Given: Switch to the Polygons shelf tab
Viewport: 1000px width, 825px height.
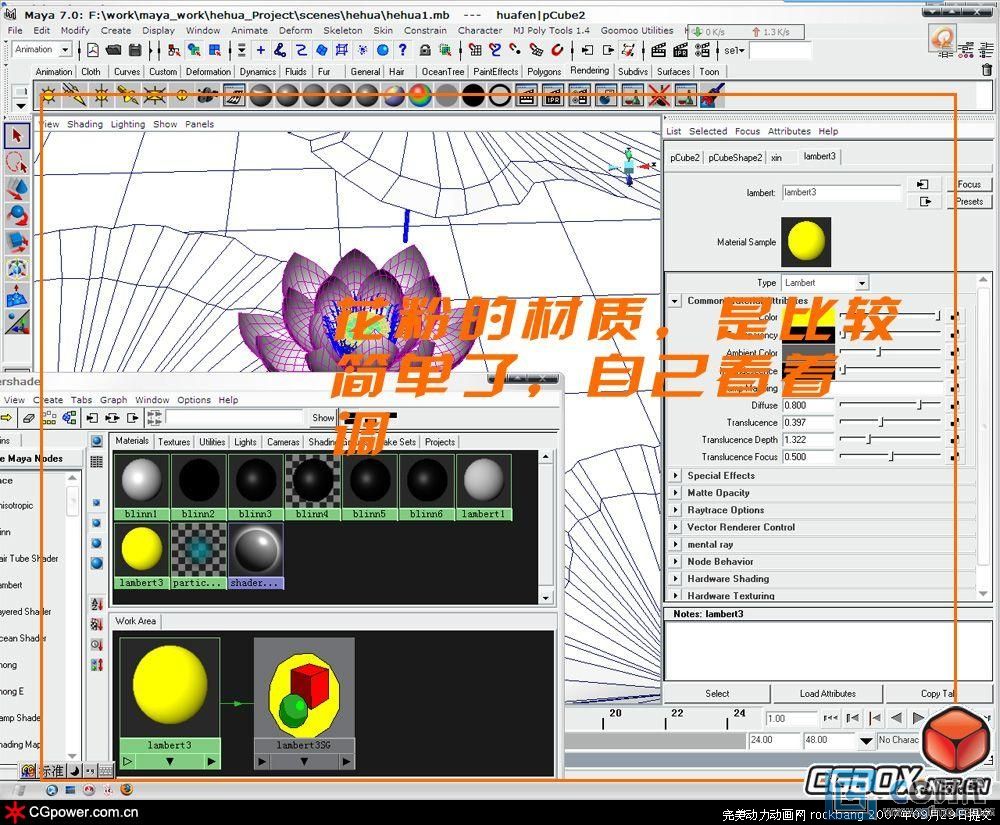Looking at the screenshot, I should coord(544,71).
